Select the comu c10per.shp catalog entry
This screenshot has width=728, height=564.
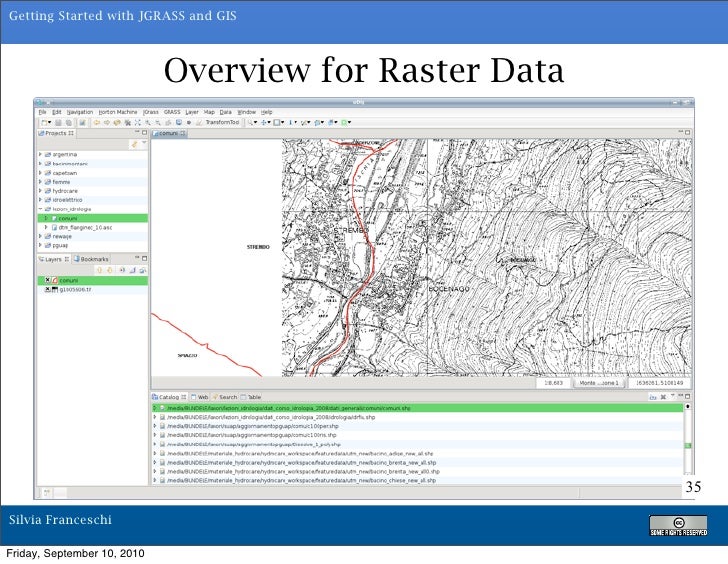pos(253,426)
